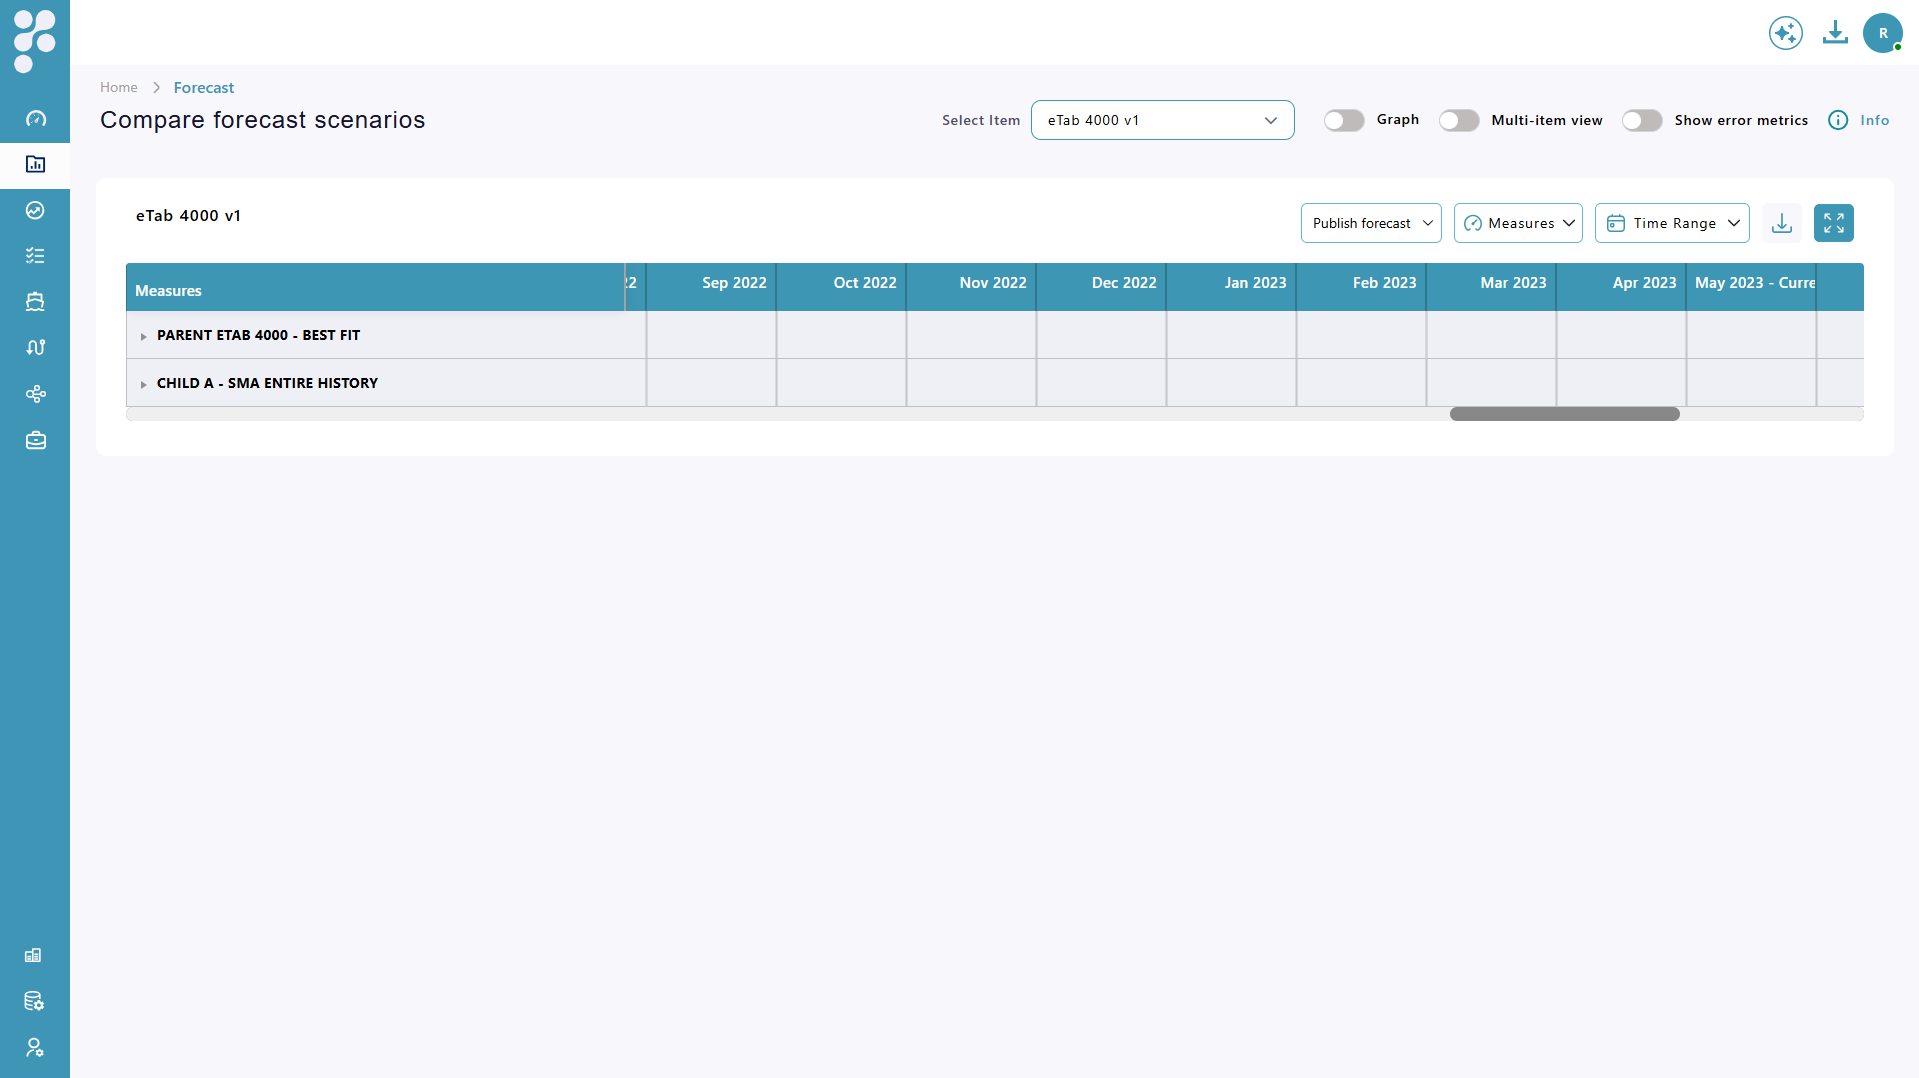This screenshot has height=1078, width=1919.
Task: Open the Time Range dropdown
Action: [1672, 223]
